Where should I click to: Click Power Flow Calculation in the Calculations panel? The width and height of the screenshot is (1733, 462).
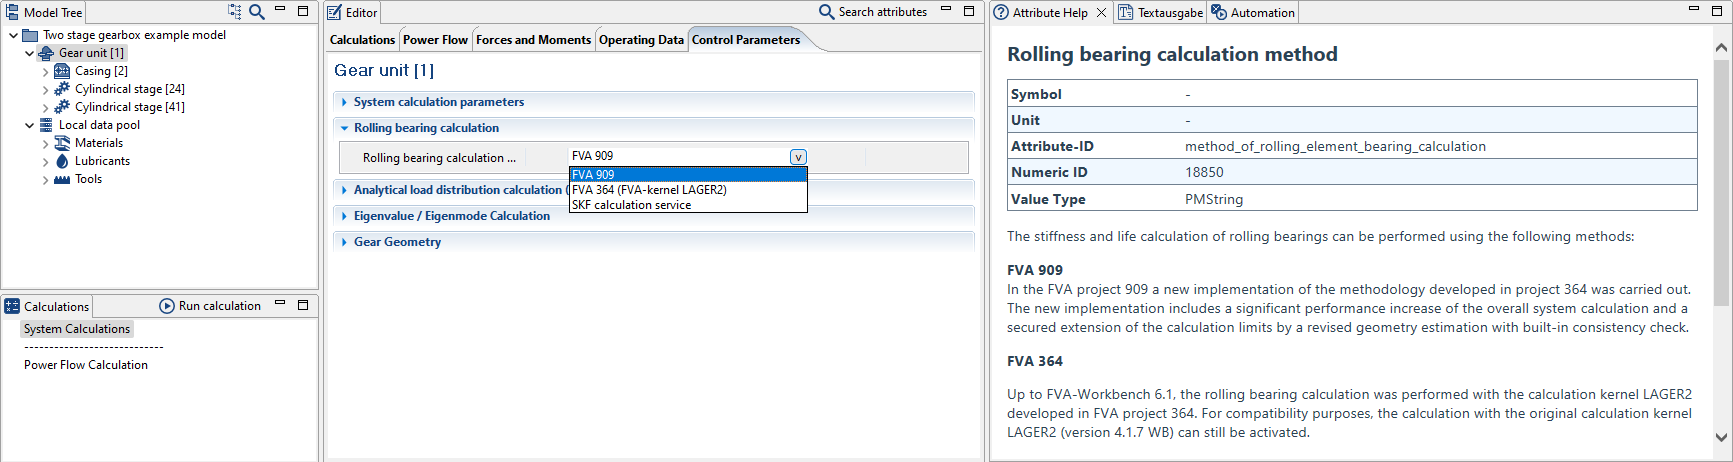[86, 365]
